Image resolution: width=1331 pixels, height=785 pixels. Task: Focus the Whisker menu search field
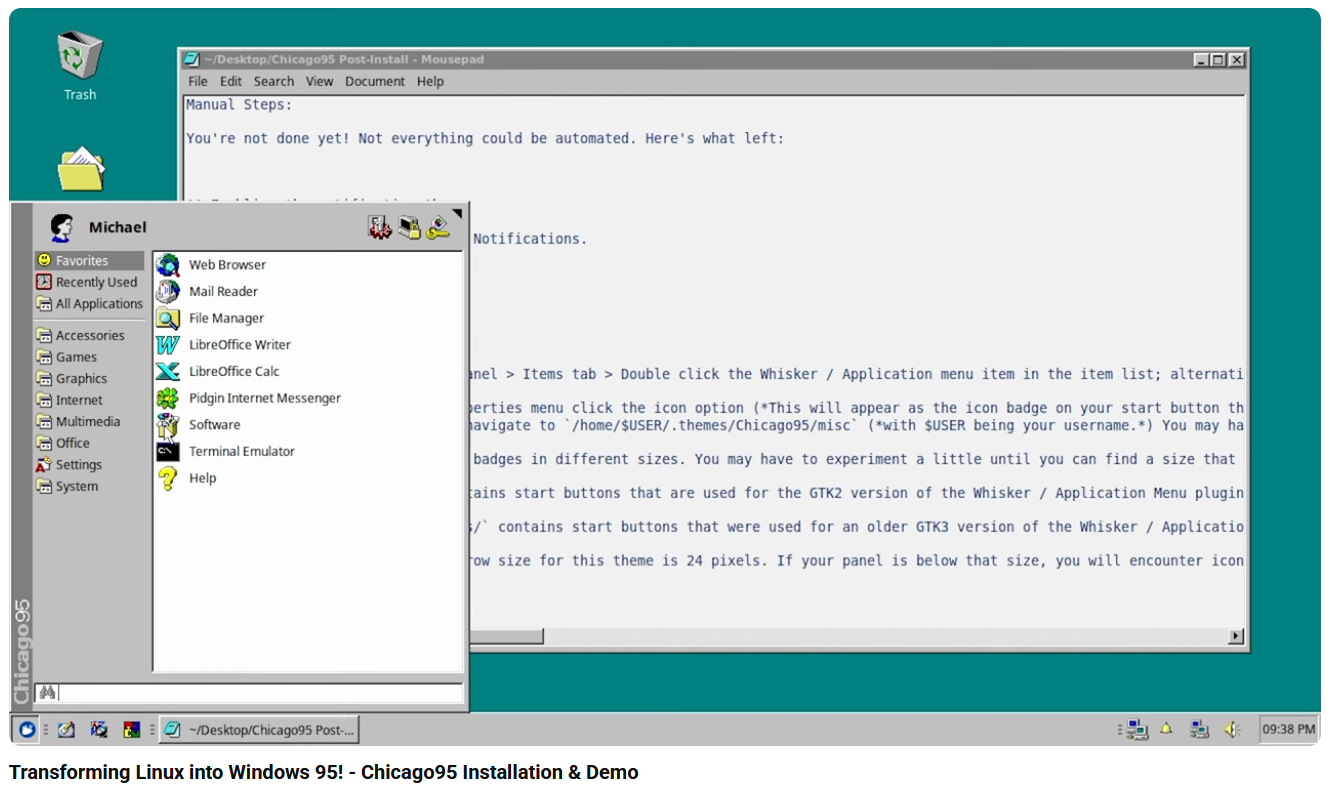click(250, 693)
